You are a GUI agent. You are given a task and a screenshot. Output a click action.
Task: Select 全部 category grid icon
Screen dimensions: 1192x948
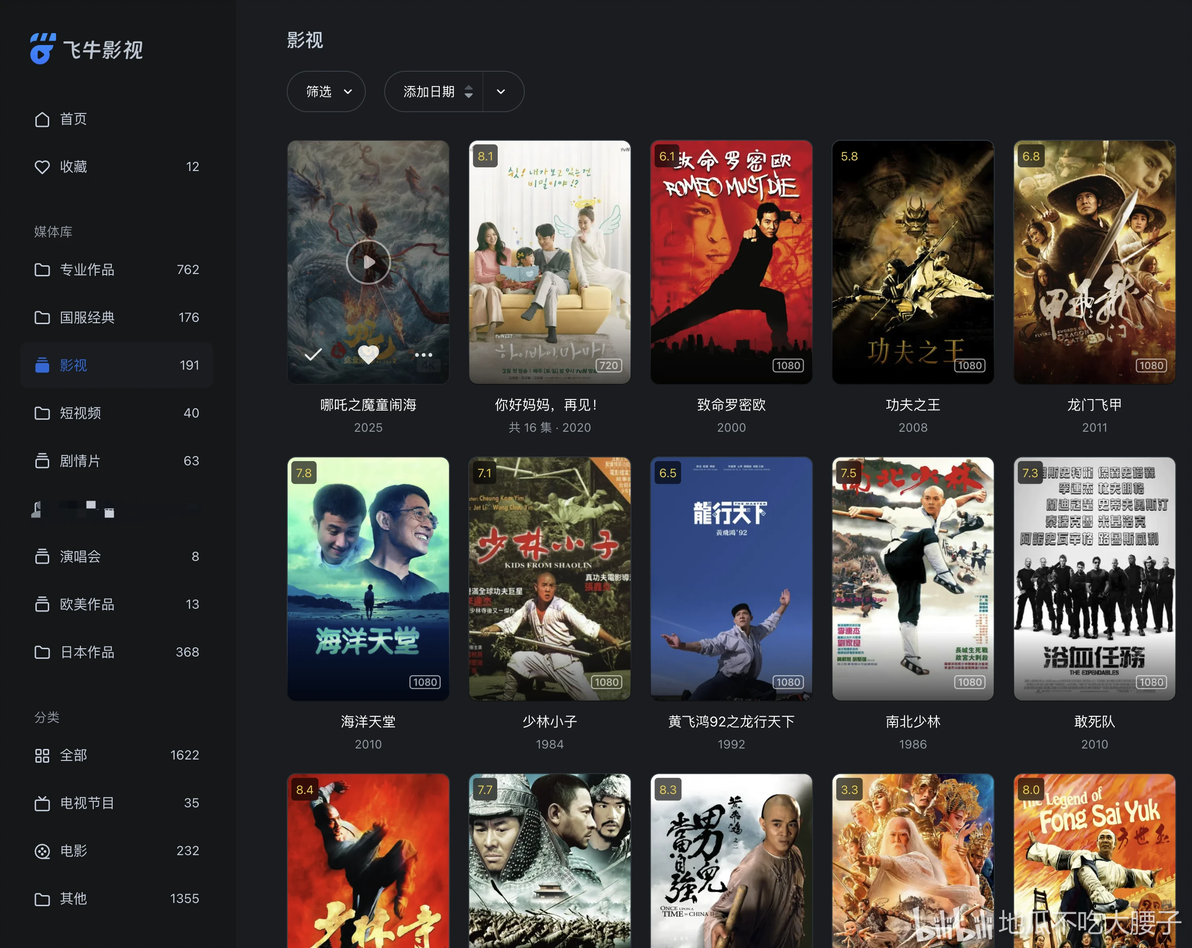(x=42, y=756)
